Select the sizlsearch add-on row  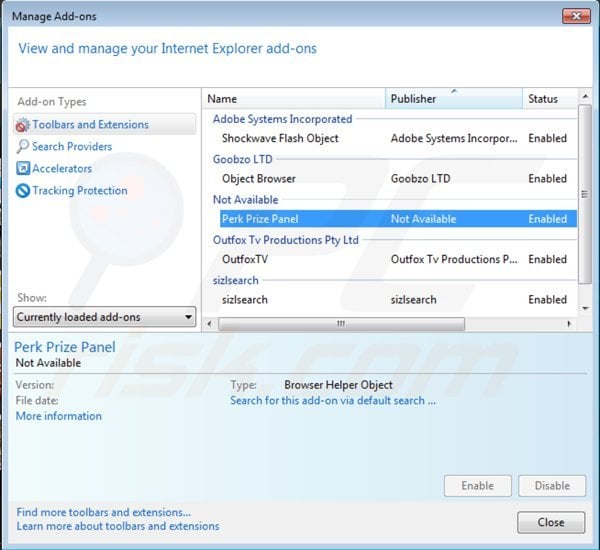398,299
